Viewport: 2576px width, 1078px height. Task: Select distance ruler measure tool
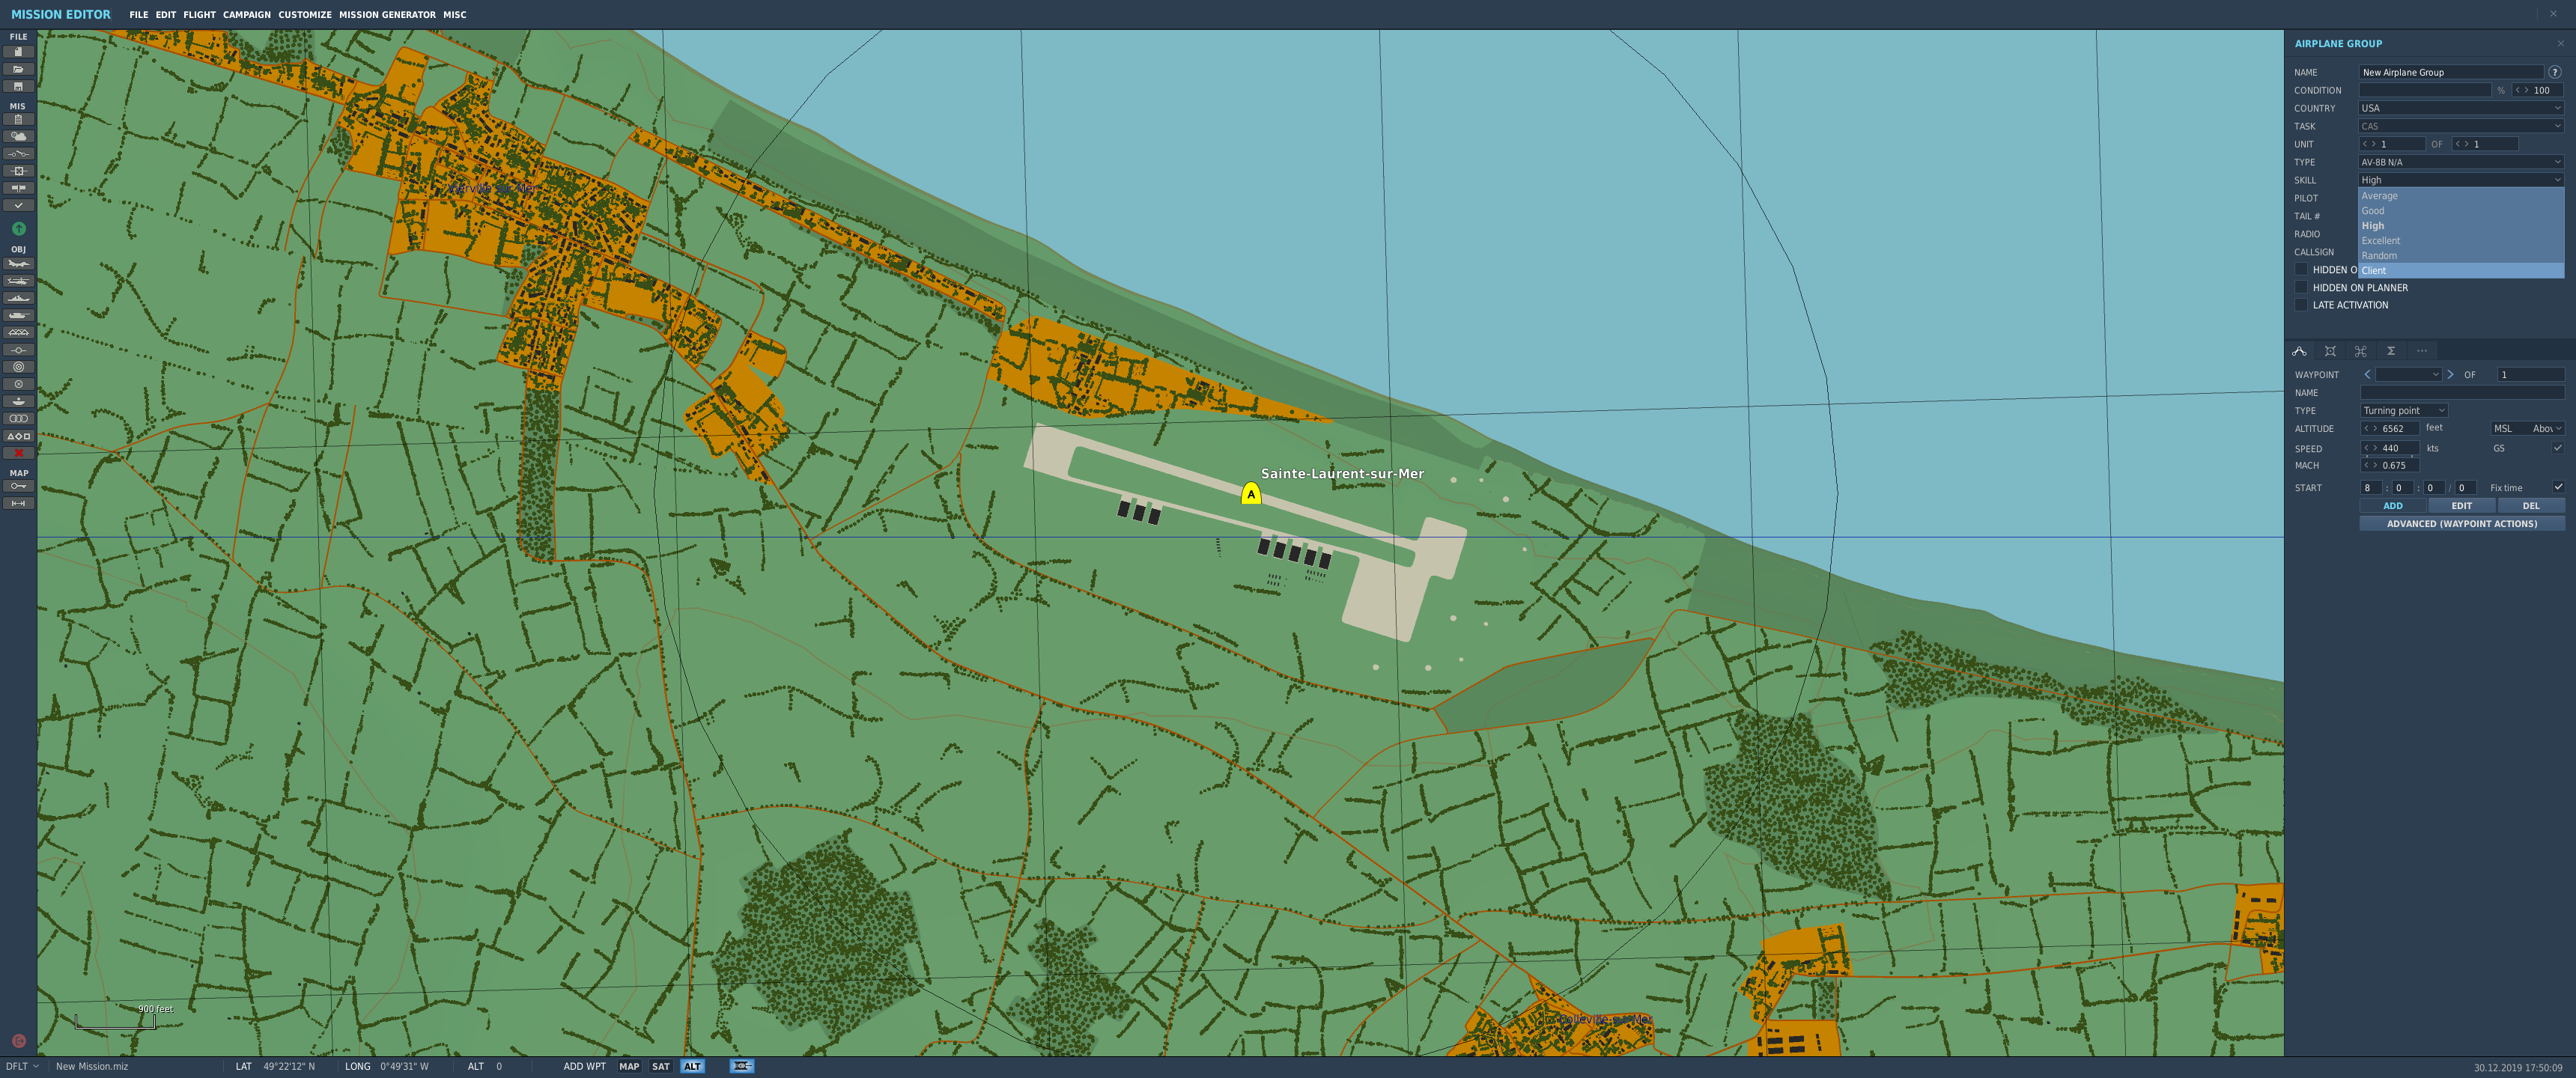[x=18, y=503]
